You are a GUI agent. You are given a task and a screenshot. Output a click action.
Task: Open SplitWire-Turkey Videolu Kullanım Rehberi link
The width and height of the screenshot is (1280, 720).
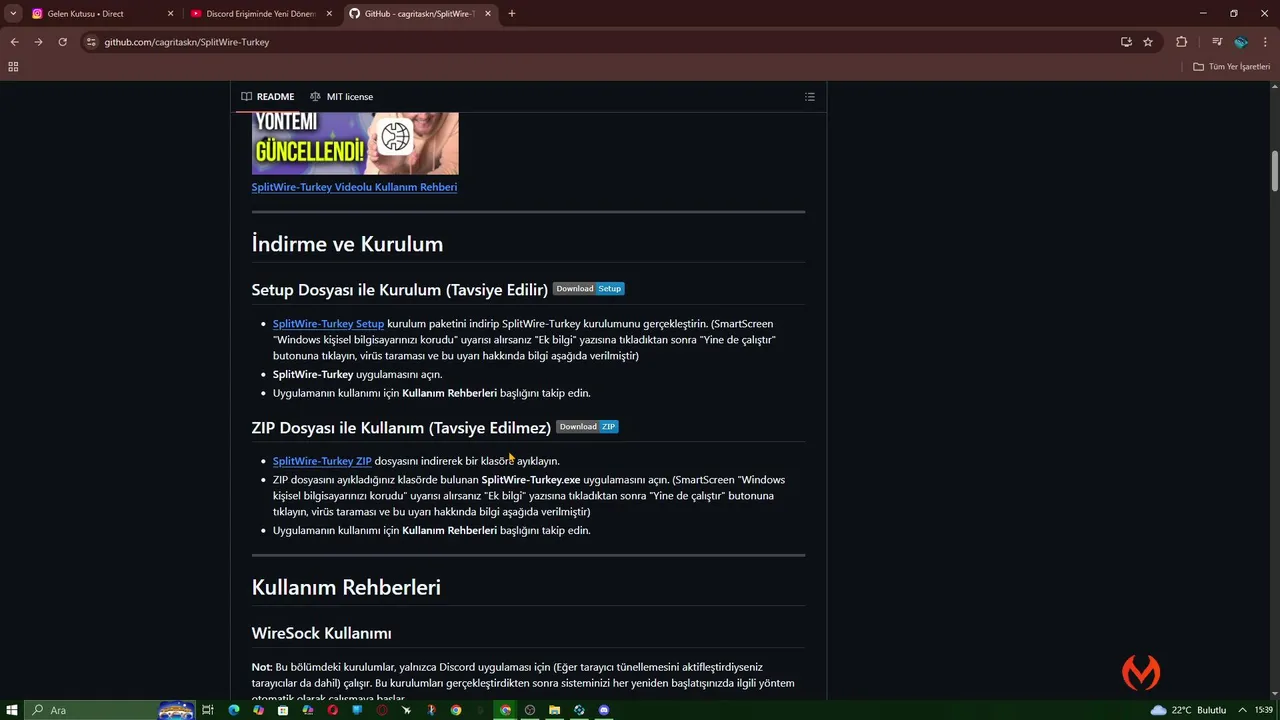(x=354, y=187)
